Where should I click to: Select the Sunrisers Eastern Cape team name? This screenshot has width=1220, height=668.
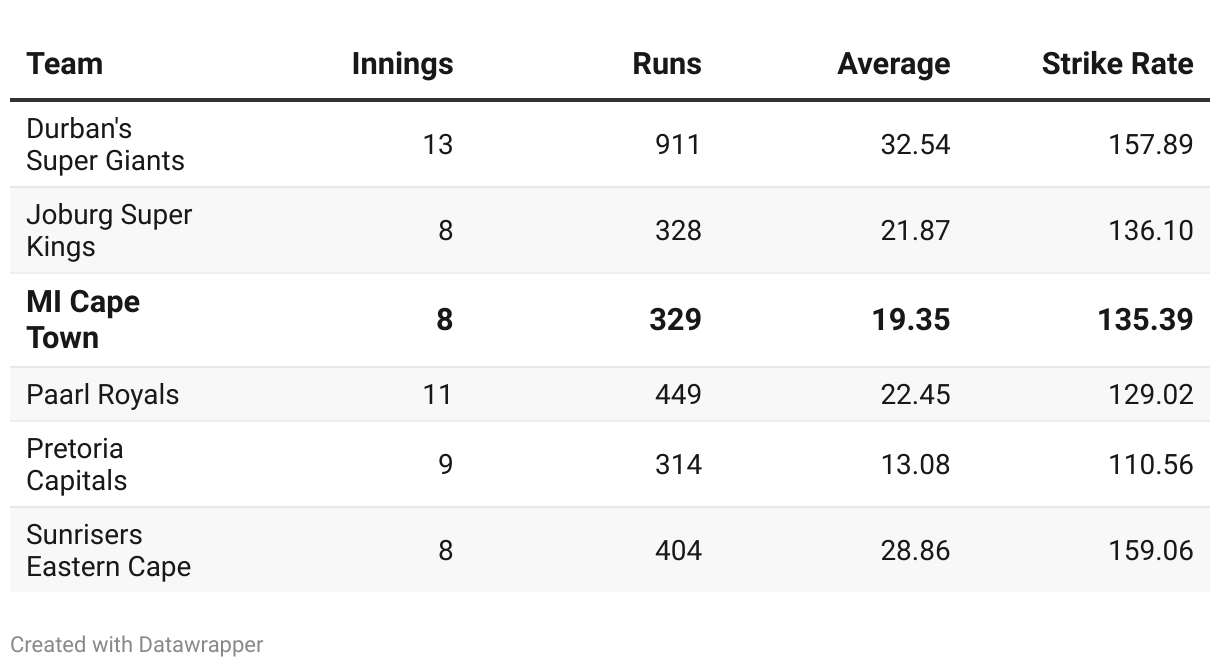[x=108, y=551]
